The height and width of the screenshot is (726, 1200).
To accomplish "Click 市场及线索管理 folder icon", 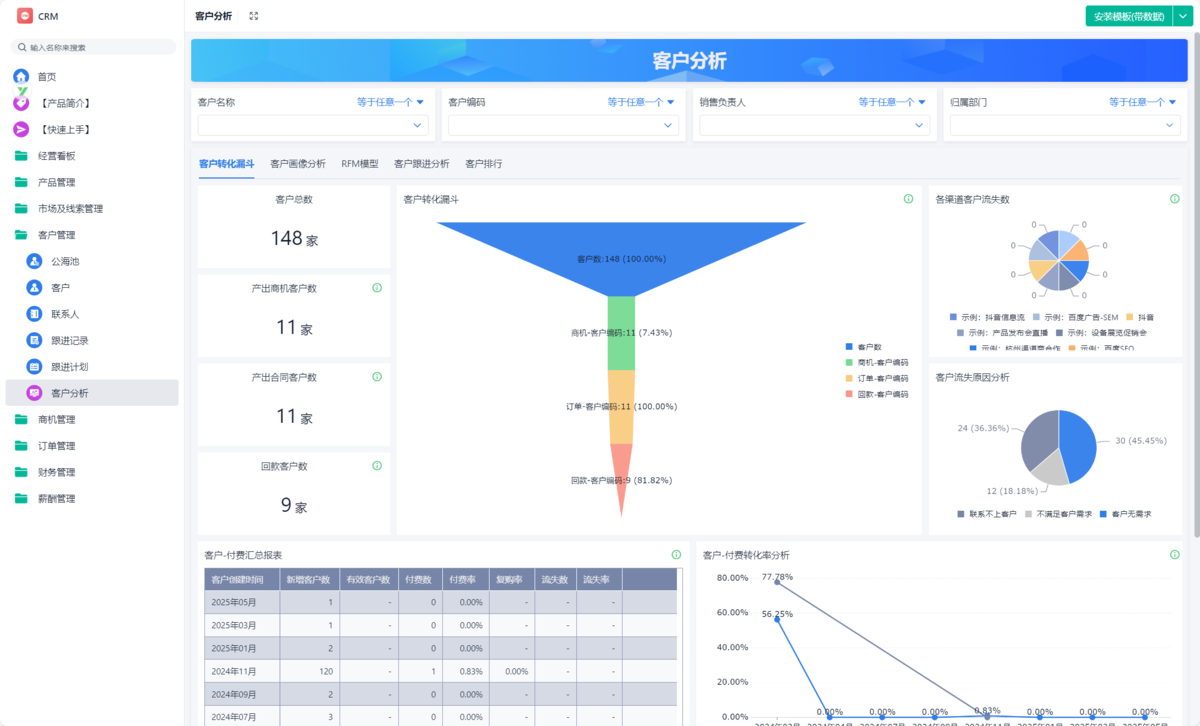I will [x=21, y=208].
